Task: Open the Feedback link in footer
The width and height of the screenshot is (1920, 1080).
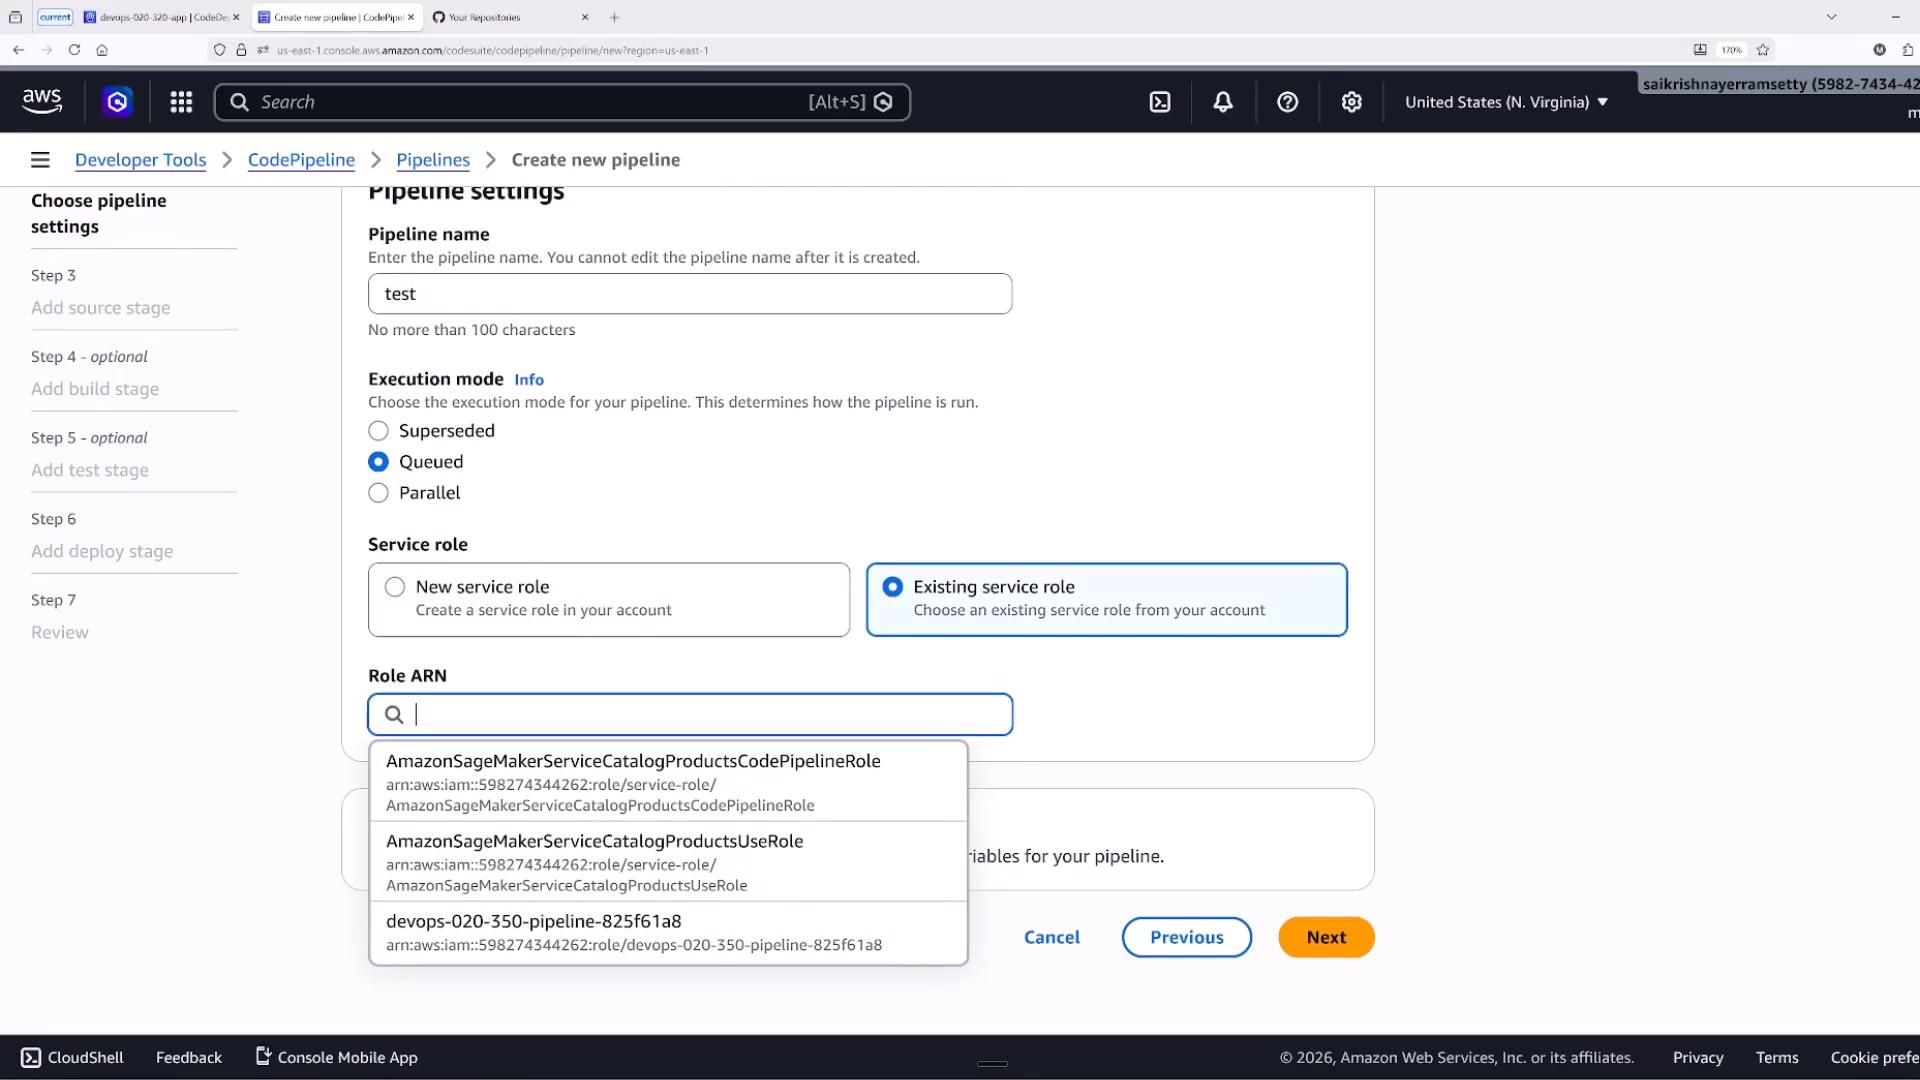Action: (189, 1057)
